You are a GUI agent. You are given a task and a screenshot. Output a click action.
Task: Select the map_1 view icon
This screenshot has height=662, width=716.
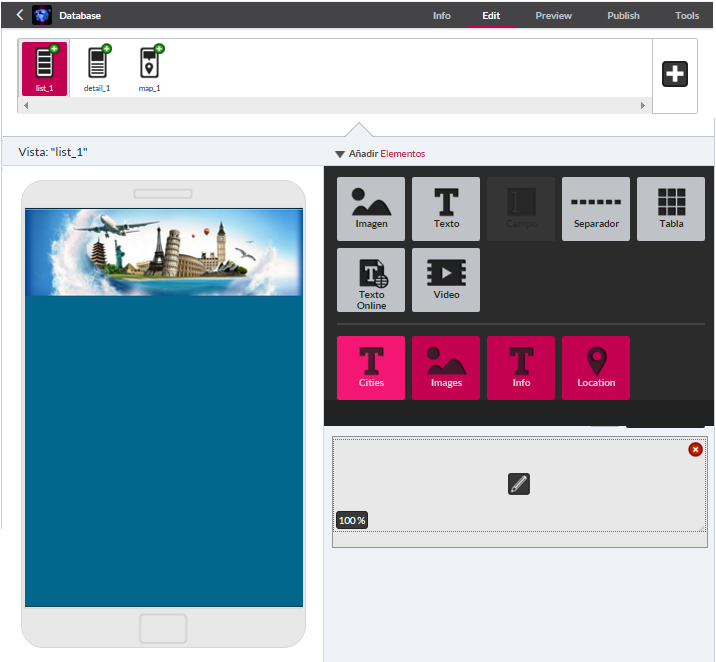point(149,68)
